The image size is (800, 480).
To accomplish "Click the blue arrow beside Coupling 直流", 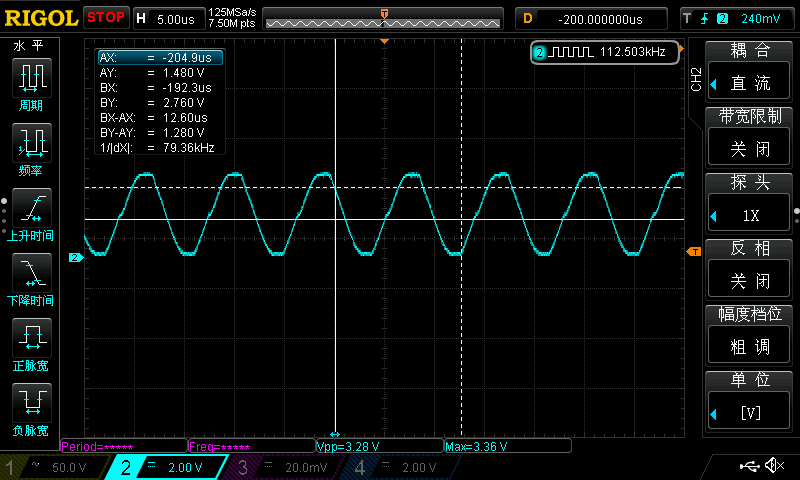I will click(x=713, y=84).
